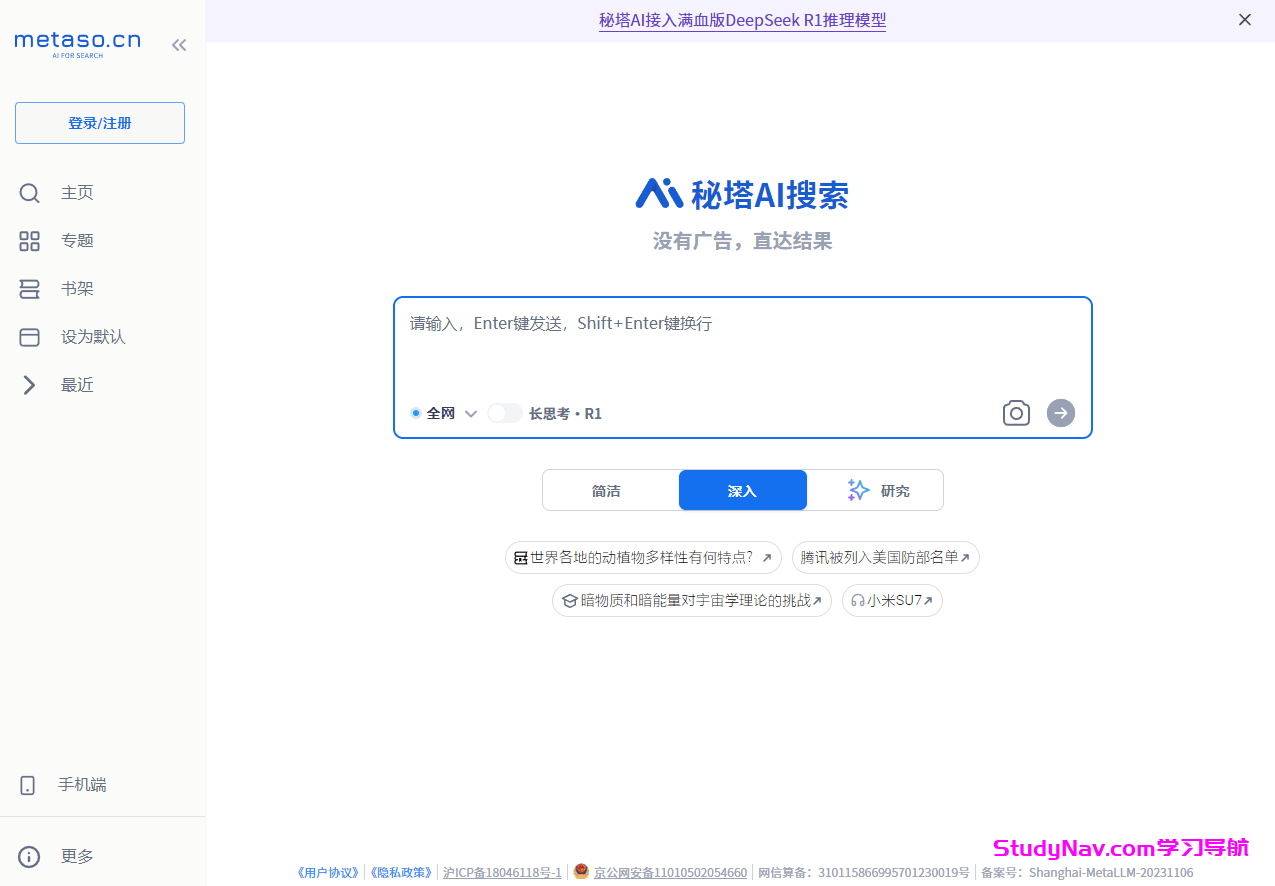Switch to the 研究 mode tab
The width and height of the screenshot is (1275, 886).
tap(875, 490)
